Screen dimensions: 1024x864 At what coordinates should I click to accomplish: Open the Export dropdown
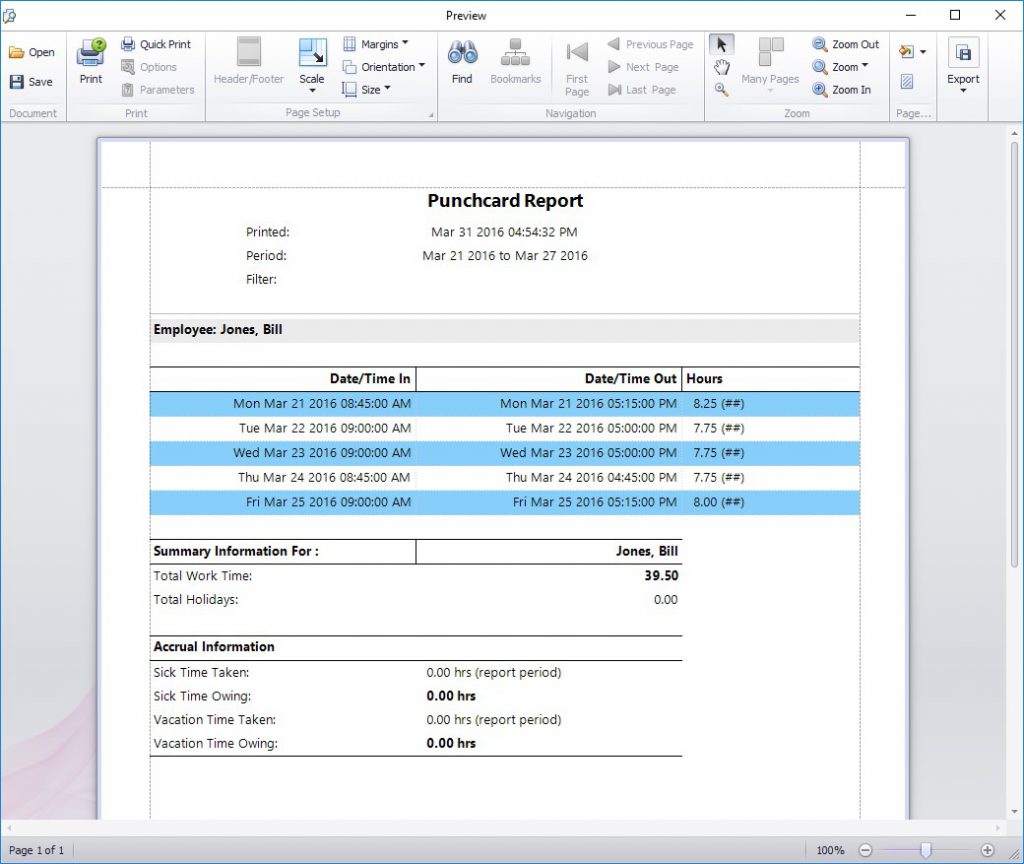point(963,65)
